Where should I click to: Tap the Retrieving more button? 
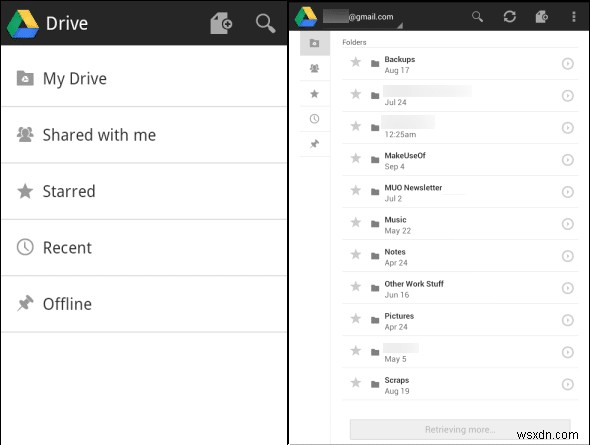(460, 429)
